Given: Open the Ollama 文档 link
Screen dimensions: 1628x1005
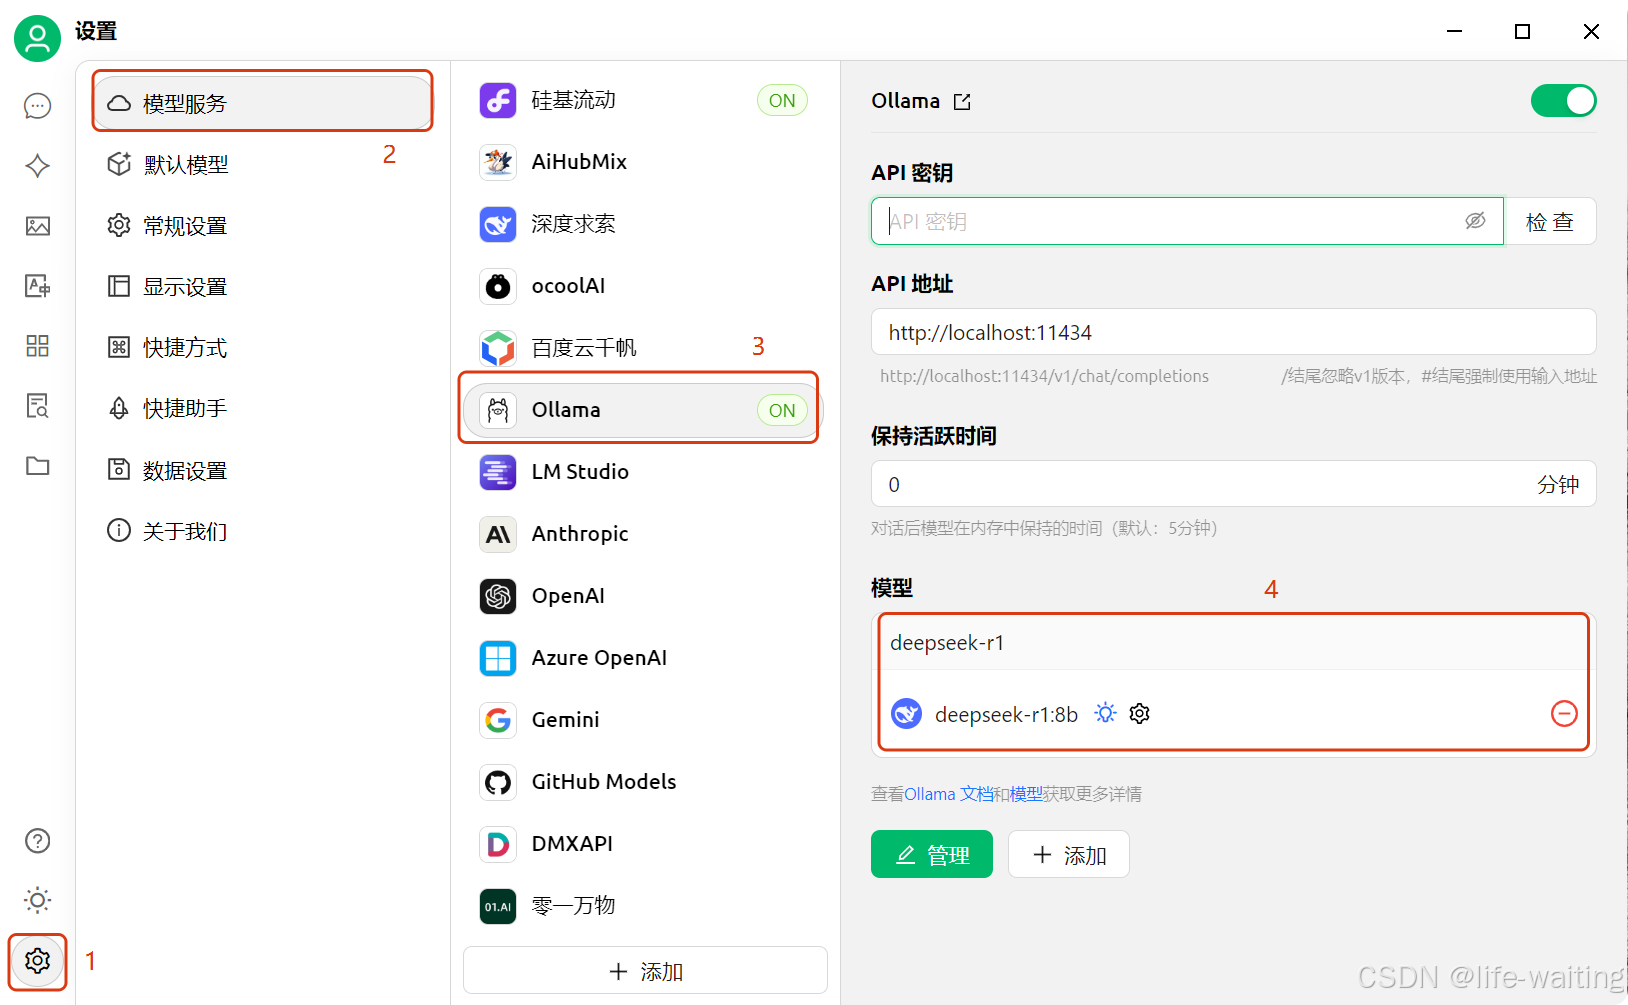Looking at the screenshot, I should [949, 794].
